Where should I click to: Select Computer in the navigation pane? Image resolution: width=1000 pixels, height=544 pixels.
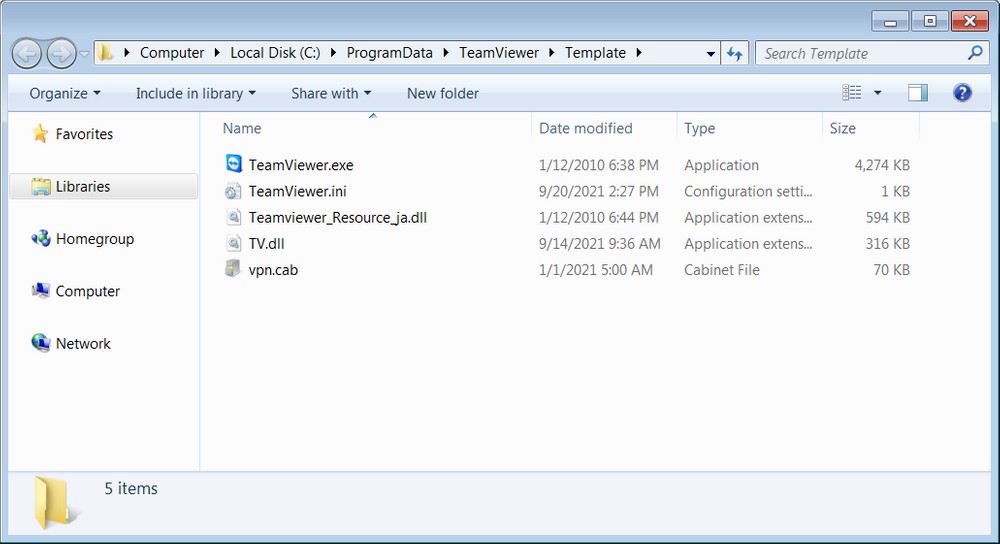pos(88,291)
